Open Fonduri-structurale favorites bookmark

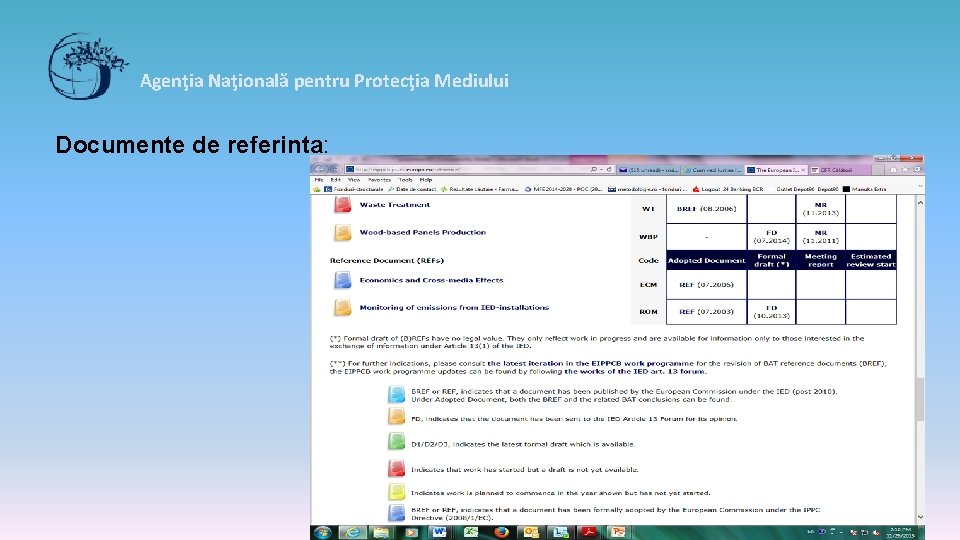pos(354,189)
